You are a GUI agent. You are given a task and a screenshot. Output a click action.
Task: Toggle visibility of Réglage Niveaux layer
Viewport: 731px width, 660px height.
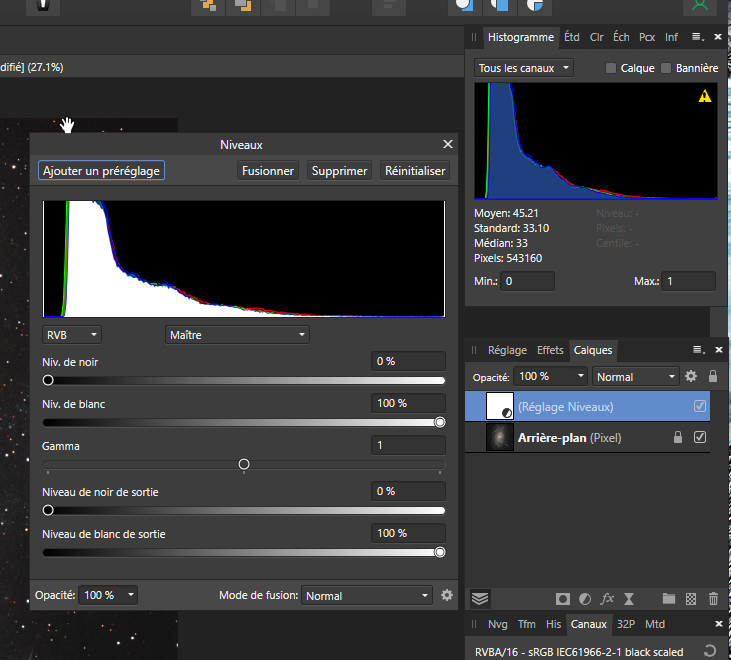pyautogui.click(x=700, y=406)
